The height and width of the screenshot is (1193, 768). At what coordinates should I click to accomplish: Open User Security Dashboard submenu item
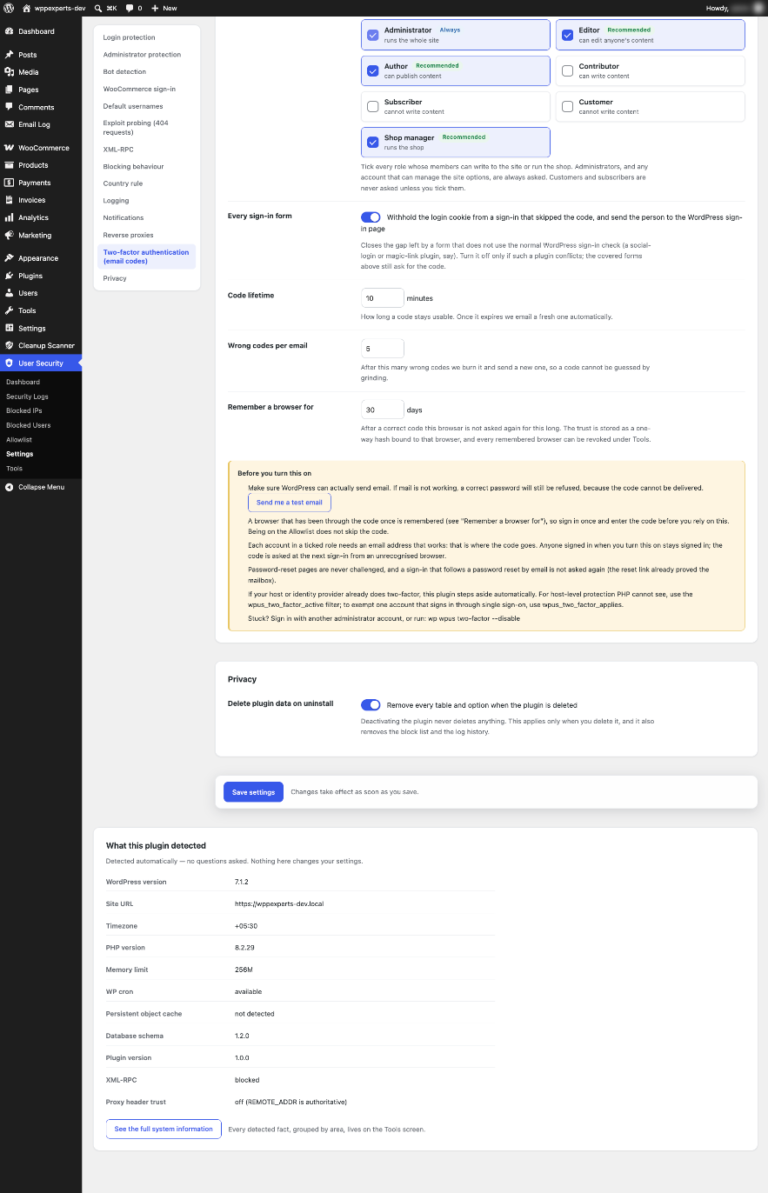pos(23,382)
